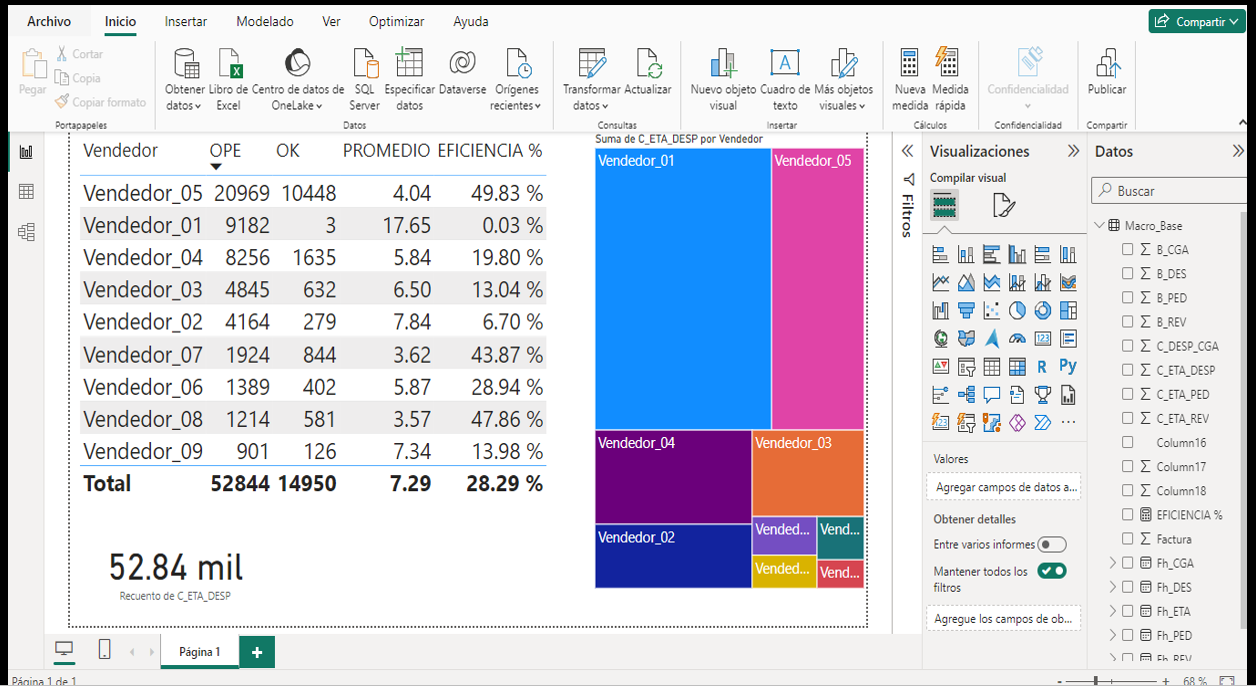Enable the Entre varios informes toggle

[1051, 545]
